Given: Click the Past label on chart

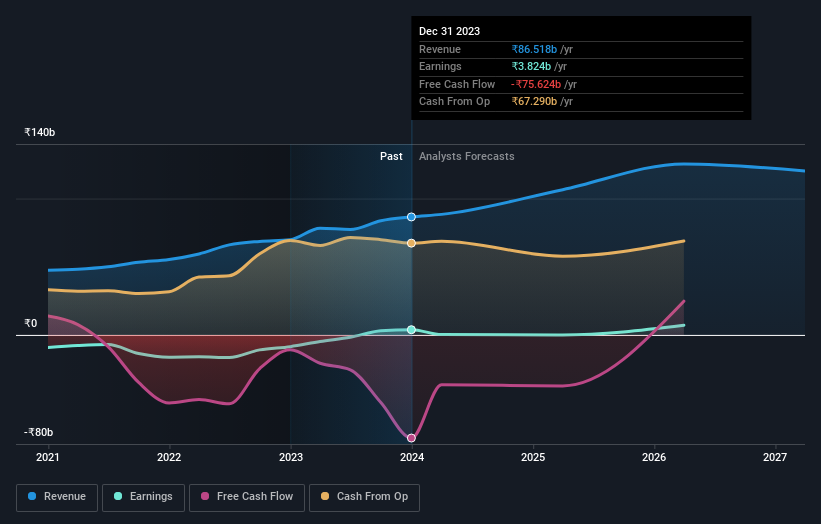Looking at the screenshot, I should point(391,156).
